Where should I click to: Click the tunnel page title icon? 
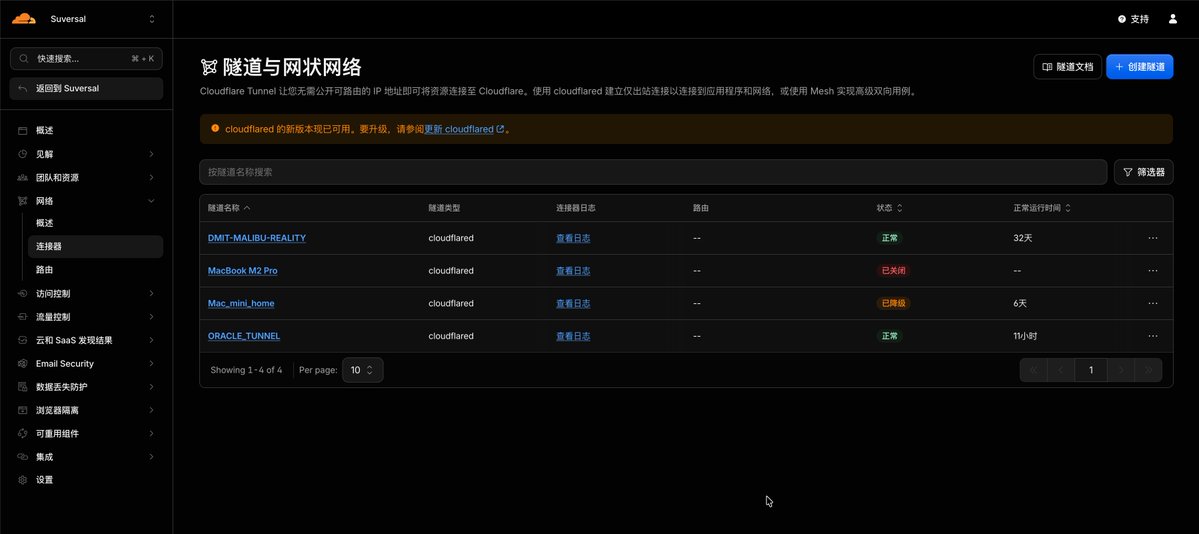pos(209,67)
